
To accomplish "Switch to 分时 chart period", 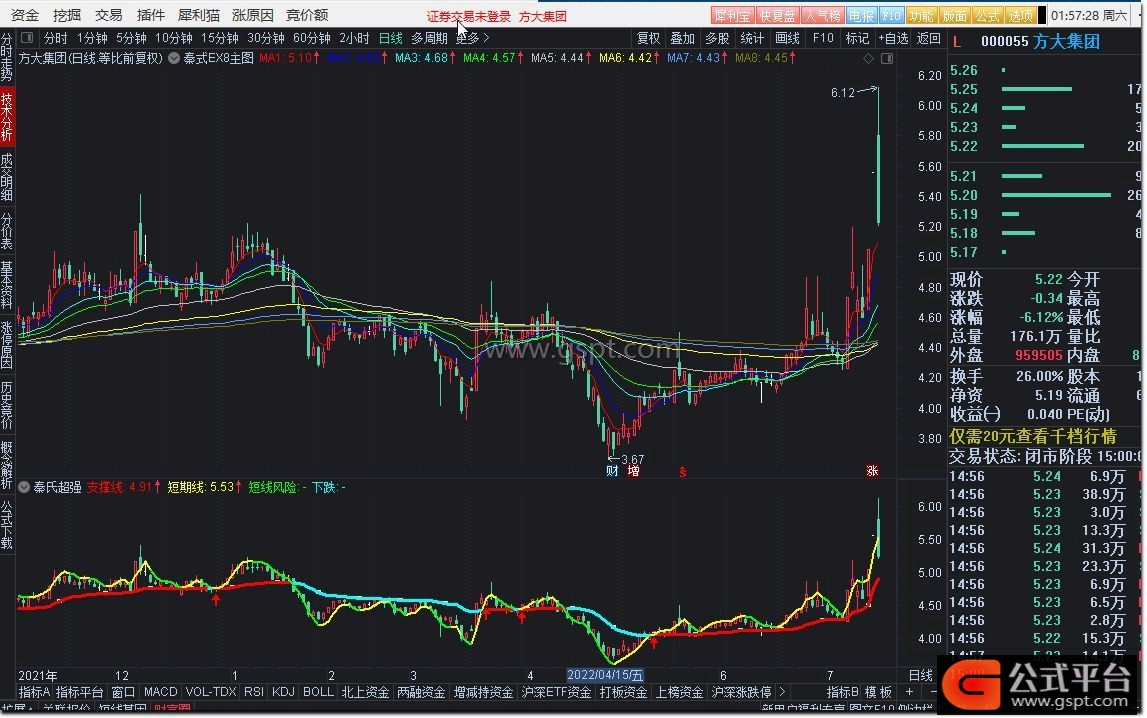I will (x=56, y=38).
